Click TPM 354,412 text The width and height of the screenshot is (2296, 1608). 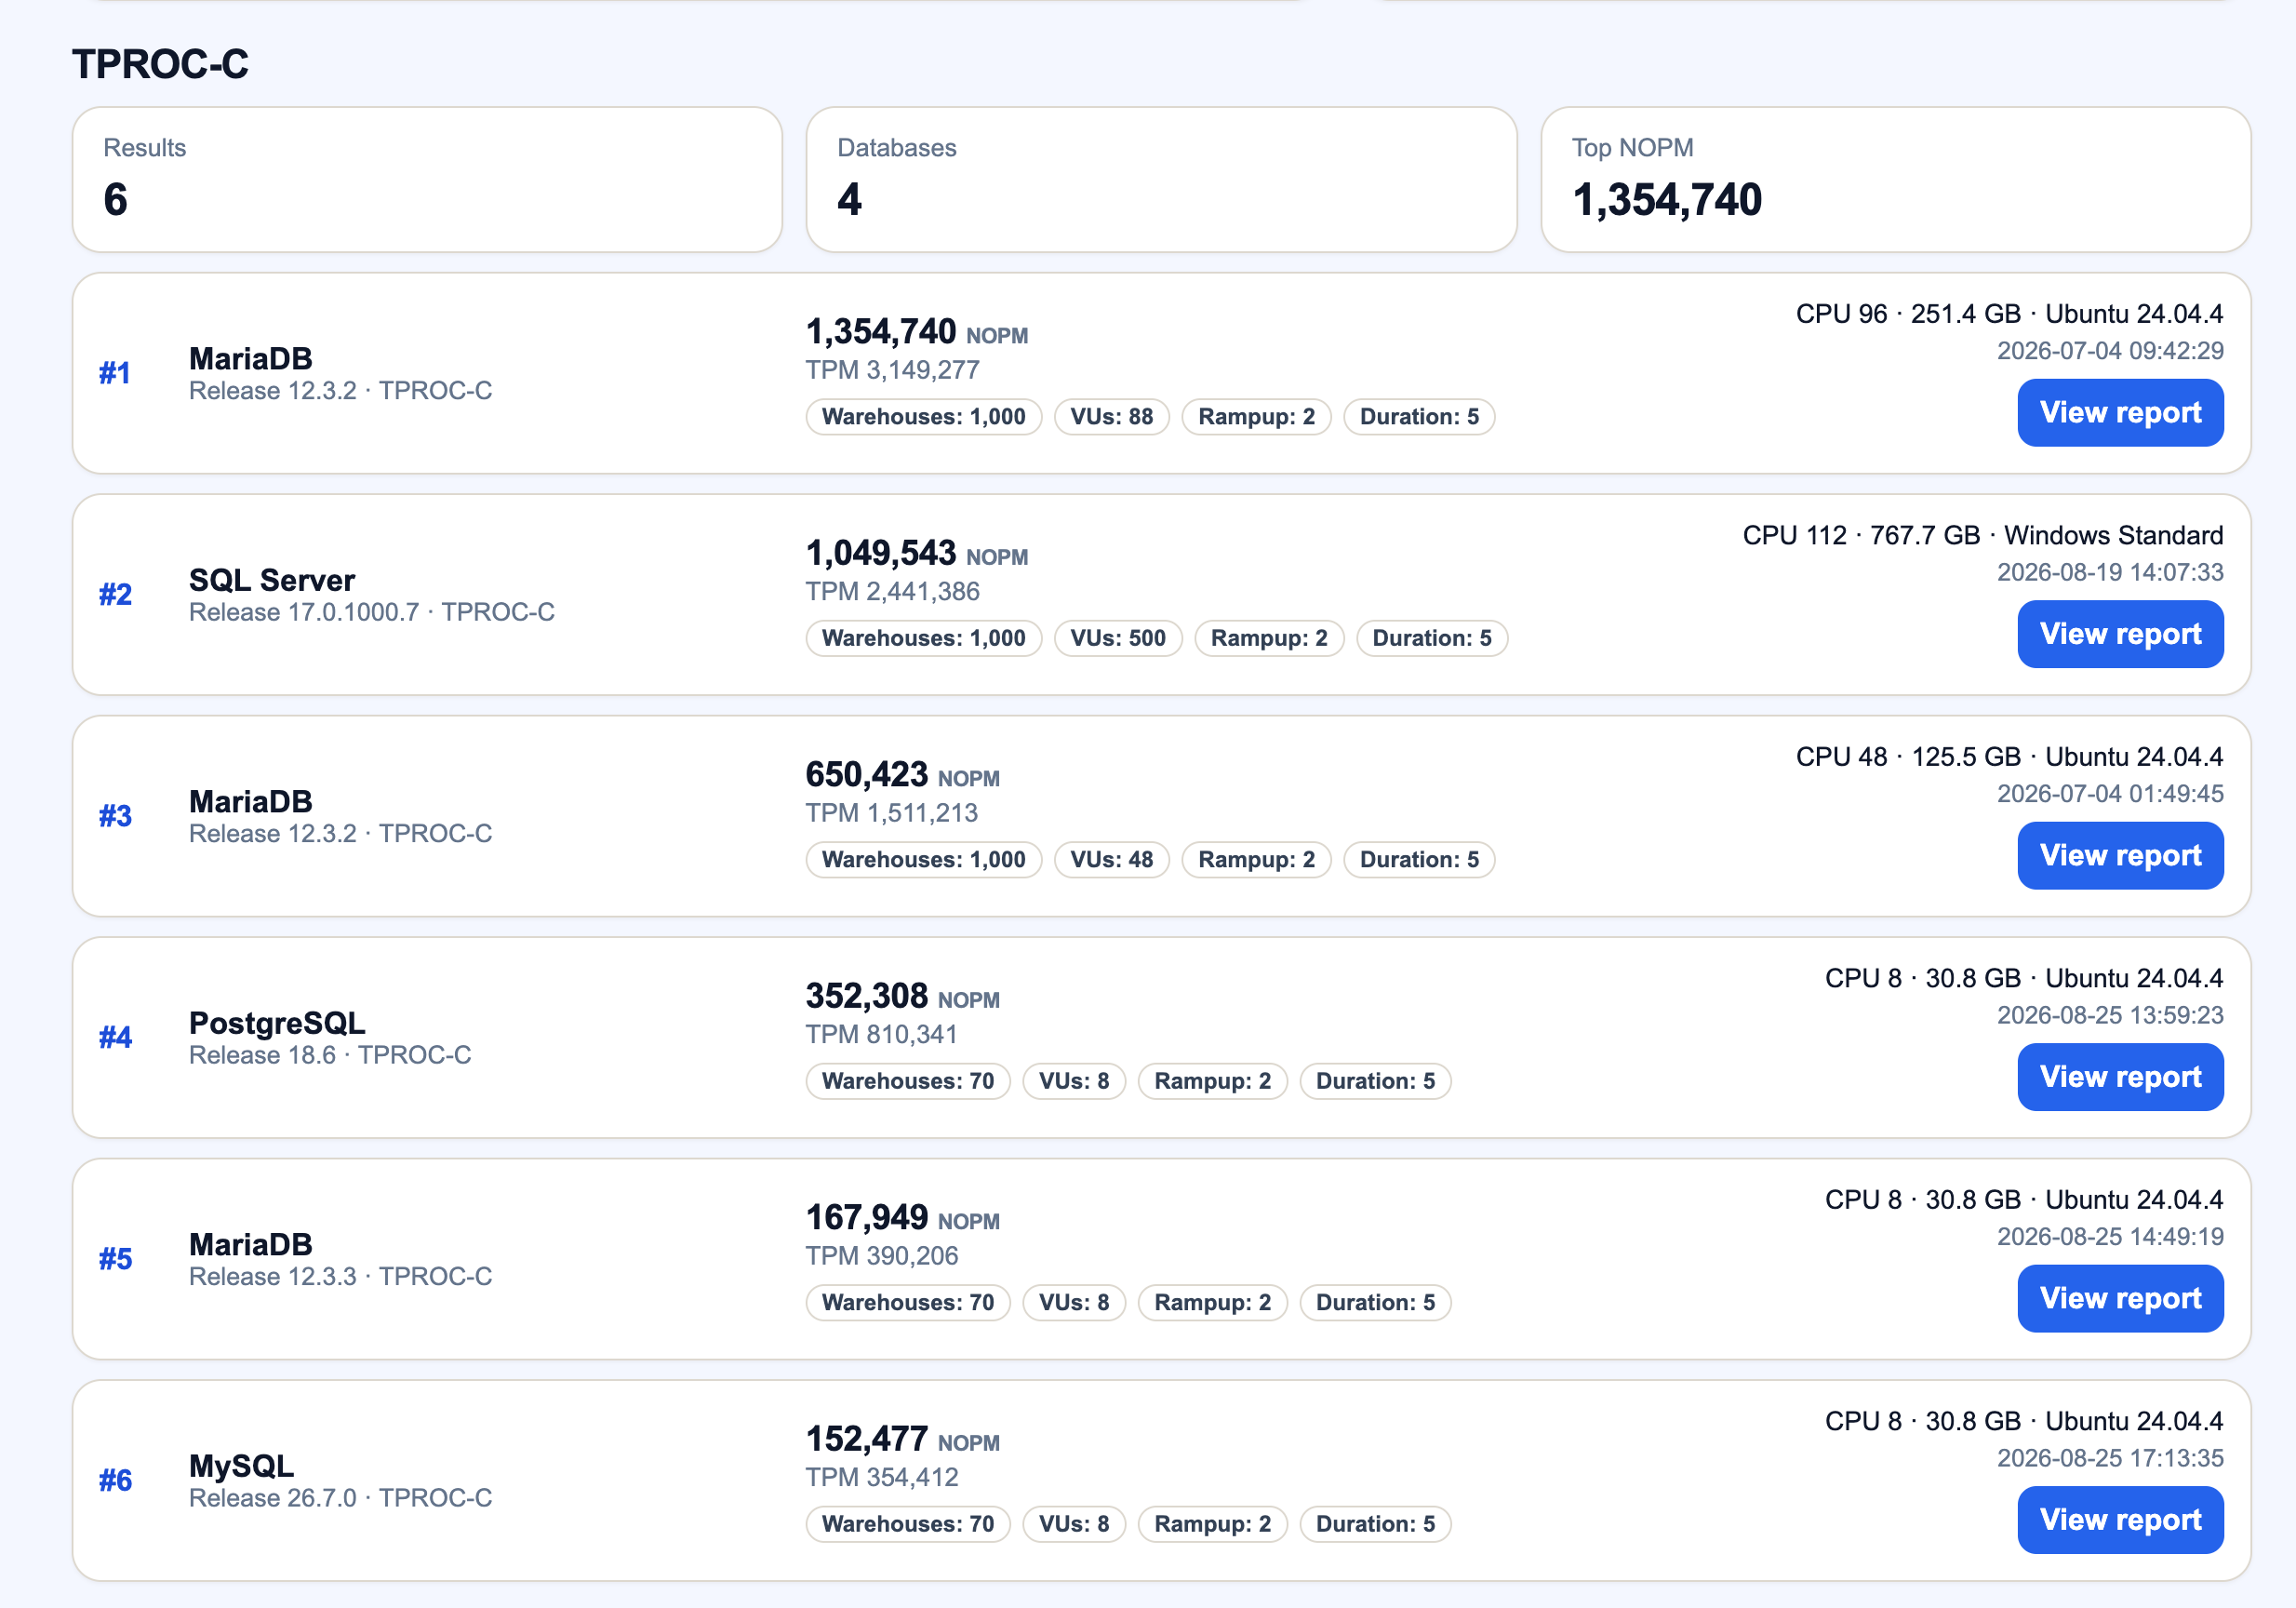point(881,1478)
